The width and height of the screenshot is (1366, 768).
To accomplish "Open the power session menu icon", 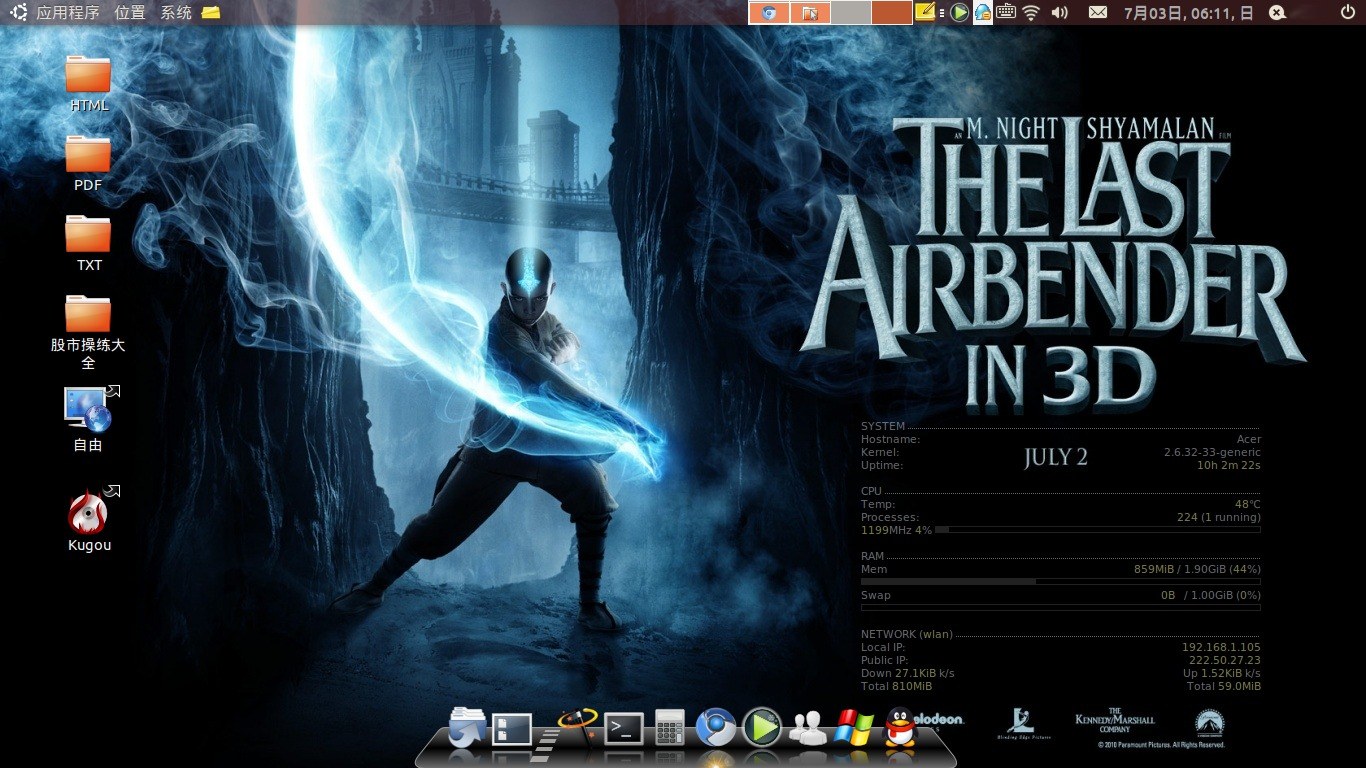I will click(x=1348, y=13).
